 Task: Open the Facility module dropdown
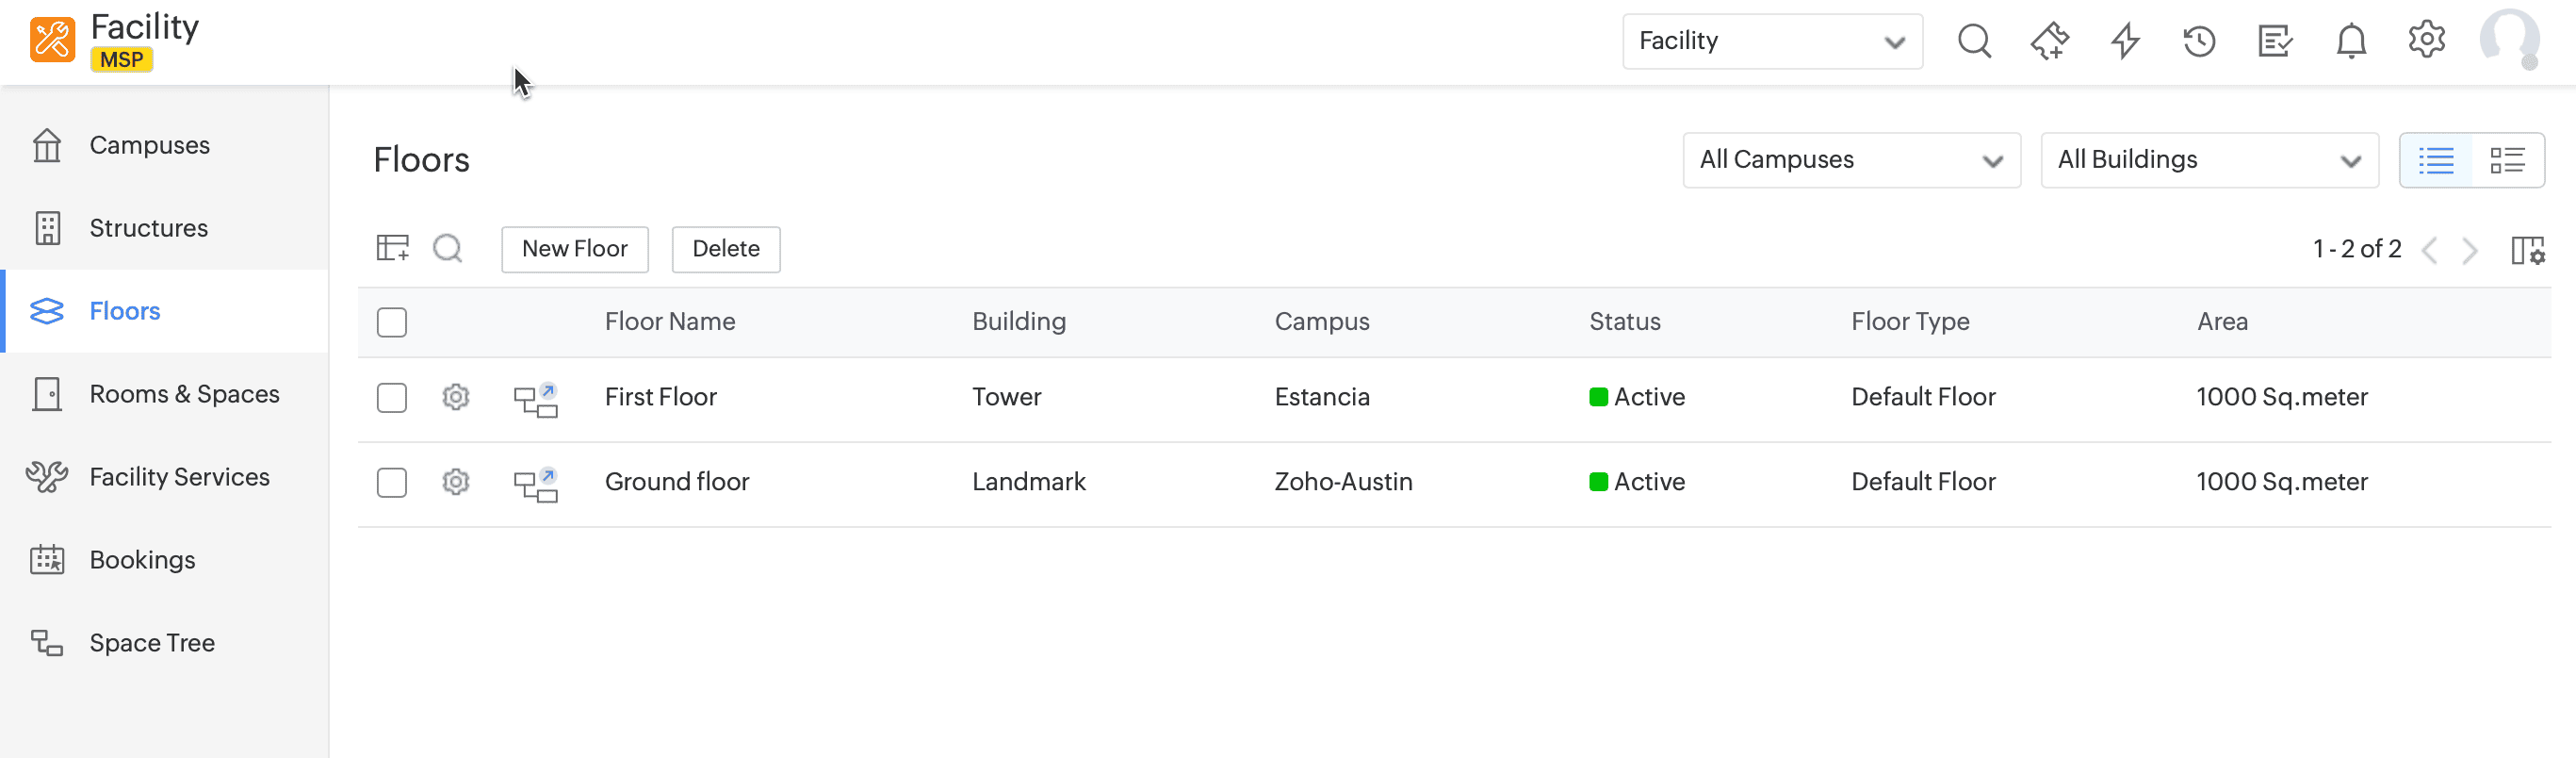pyautogui.click(x=1771, y=41)
